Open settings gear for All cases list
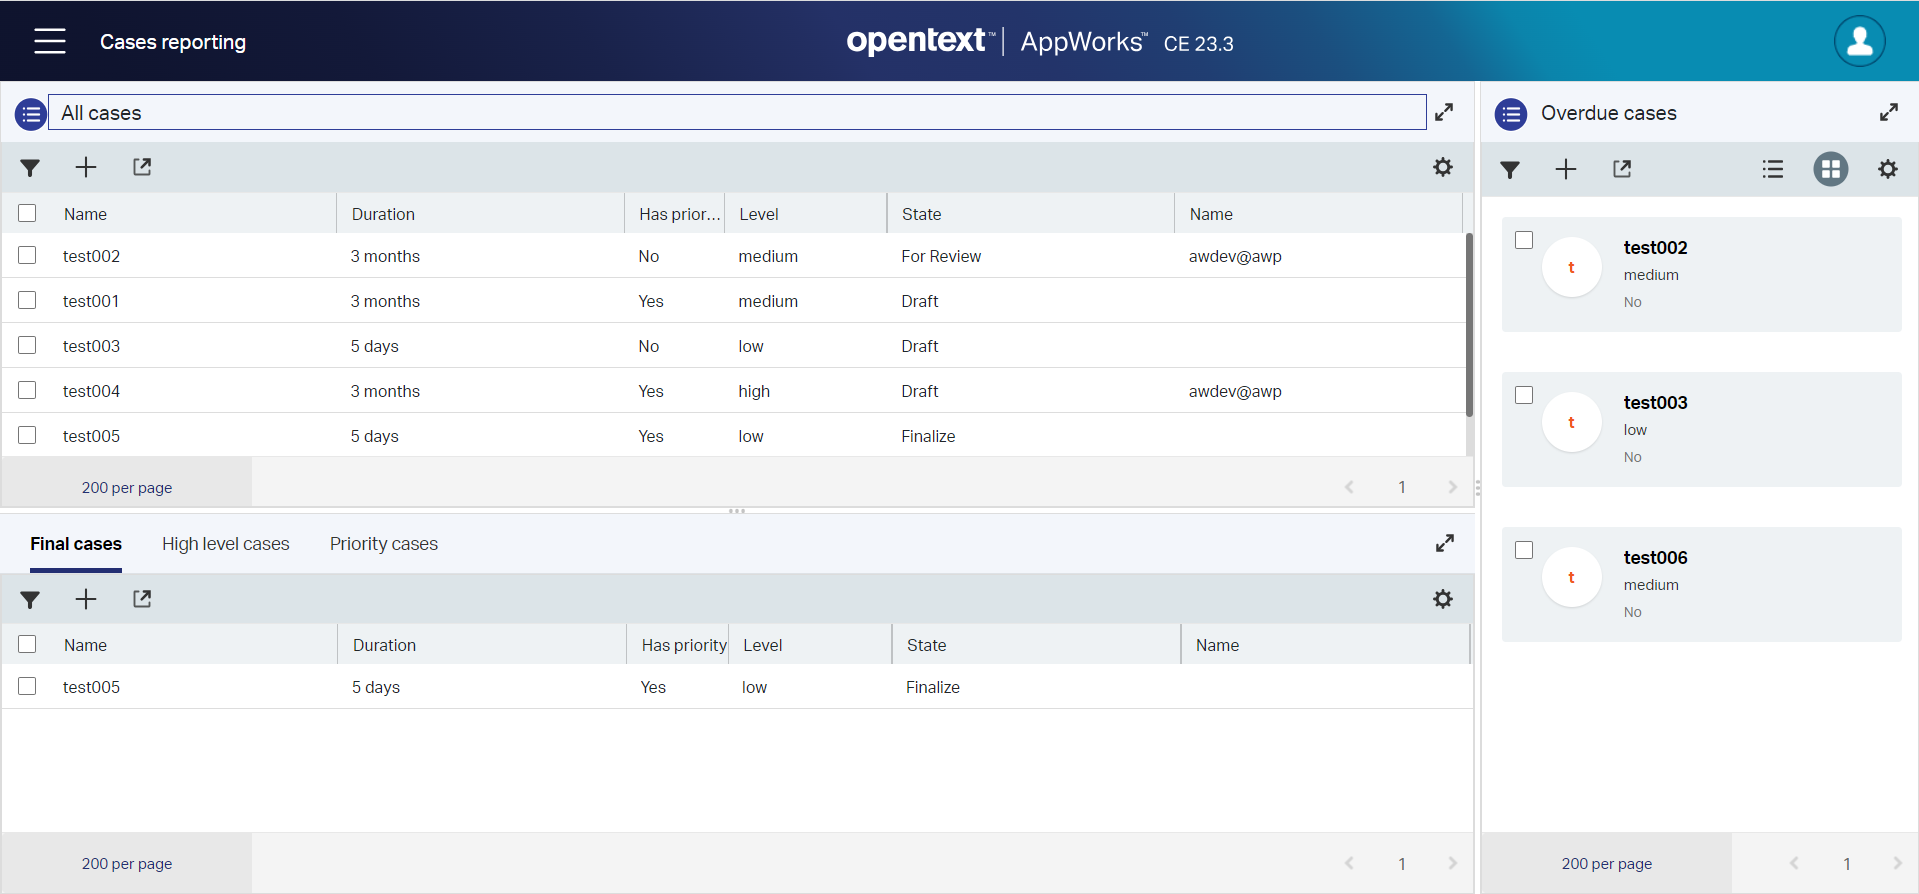The height and width of the screenshot is (894, 1919). point(1442,168)
